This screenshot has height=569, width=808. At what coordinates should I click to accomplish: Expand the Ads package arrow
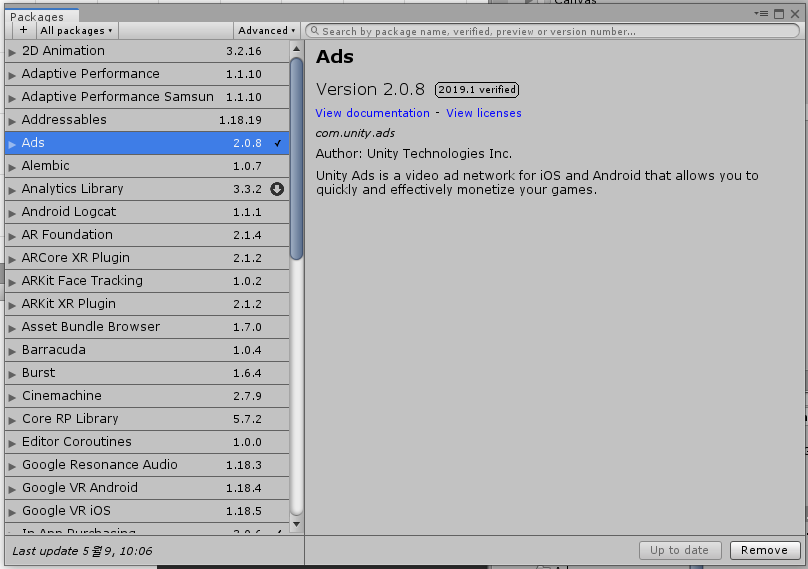[12, 144]
